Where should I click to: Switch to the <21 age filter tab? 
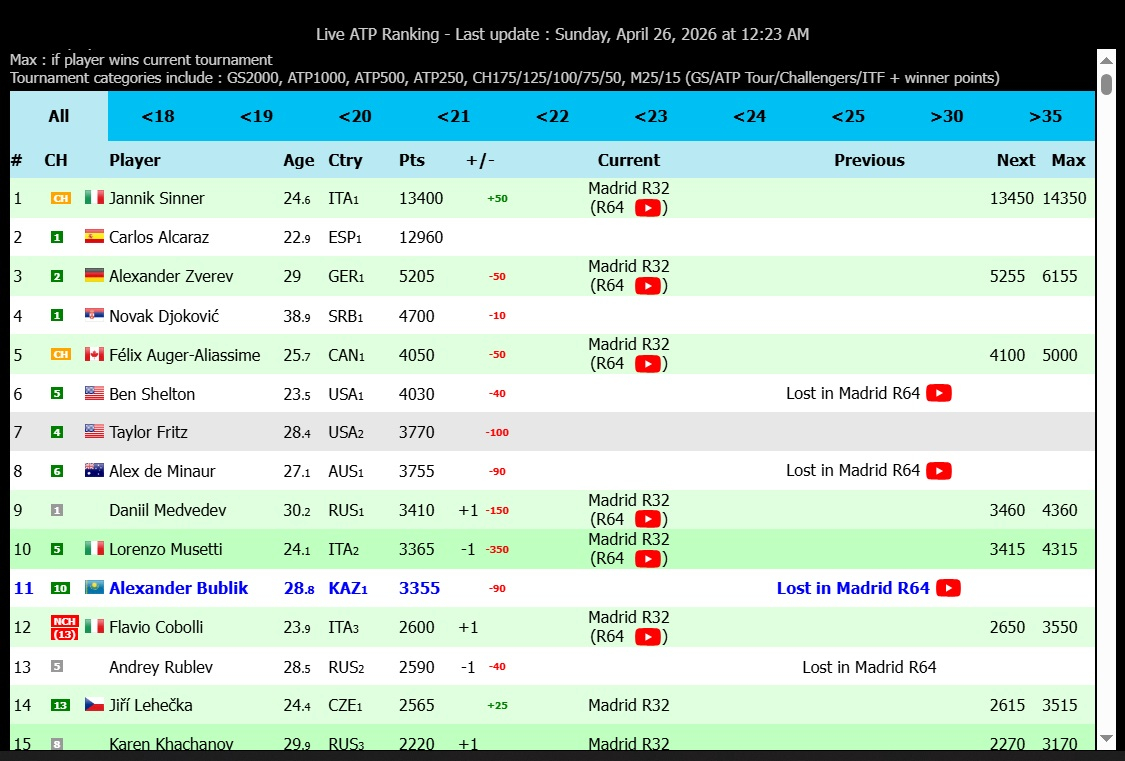click(453, 116)
